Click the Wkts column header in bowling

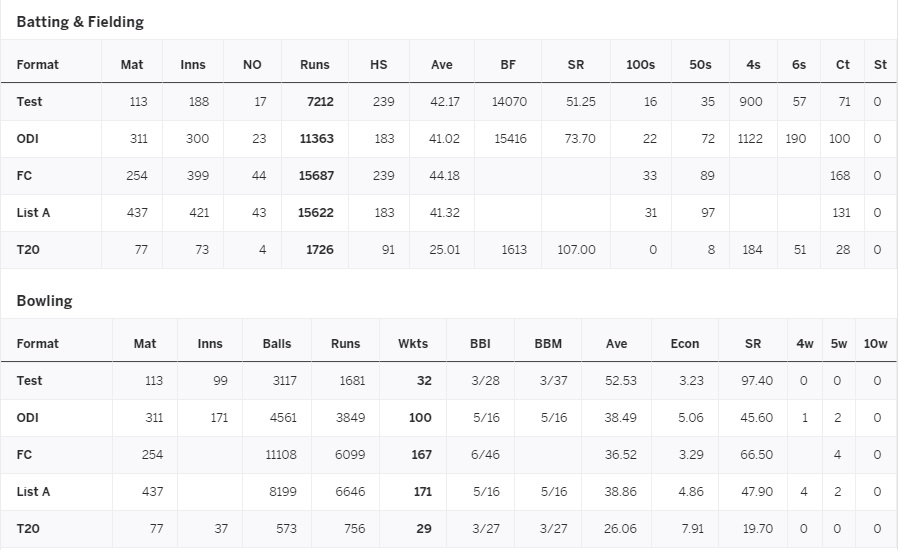pyautogui.click(x=412, y=344)
